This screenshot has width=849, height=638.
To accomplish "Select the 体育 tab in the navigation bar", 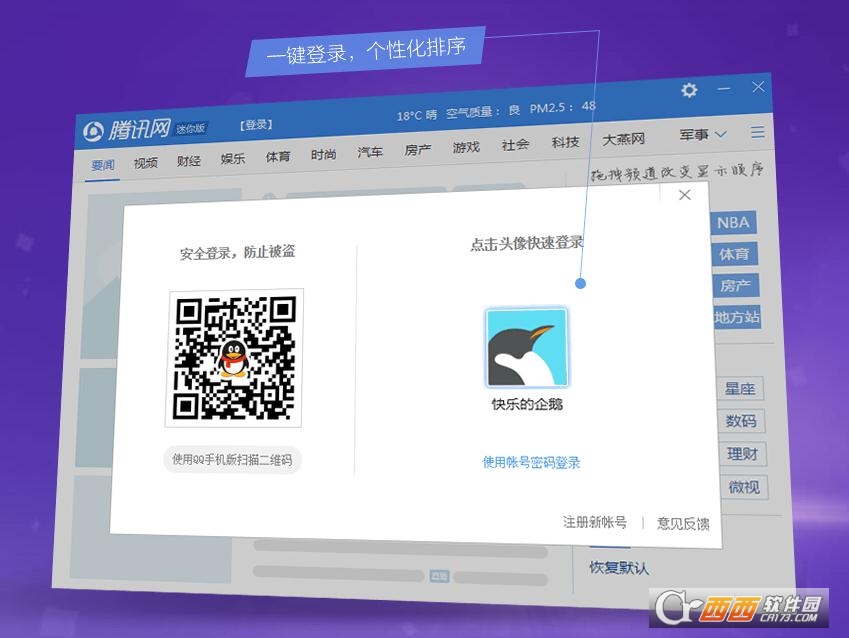I will tap(278, 157).
